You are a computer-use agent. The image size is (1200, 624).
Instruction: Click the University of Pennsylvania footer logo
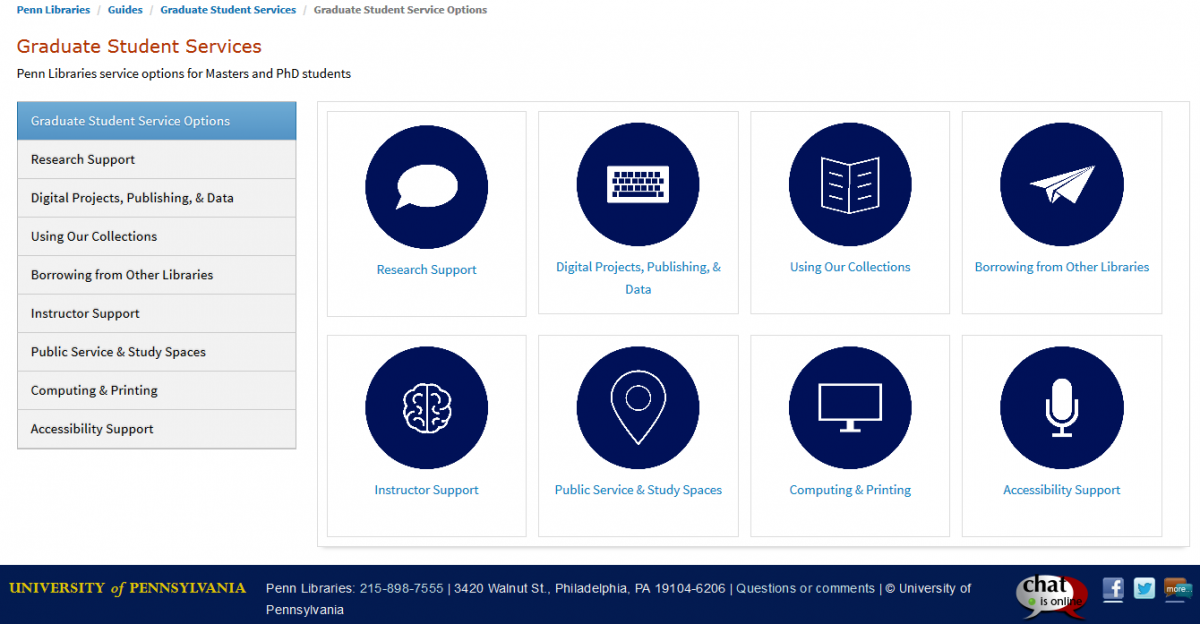tap(127, 588)
